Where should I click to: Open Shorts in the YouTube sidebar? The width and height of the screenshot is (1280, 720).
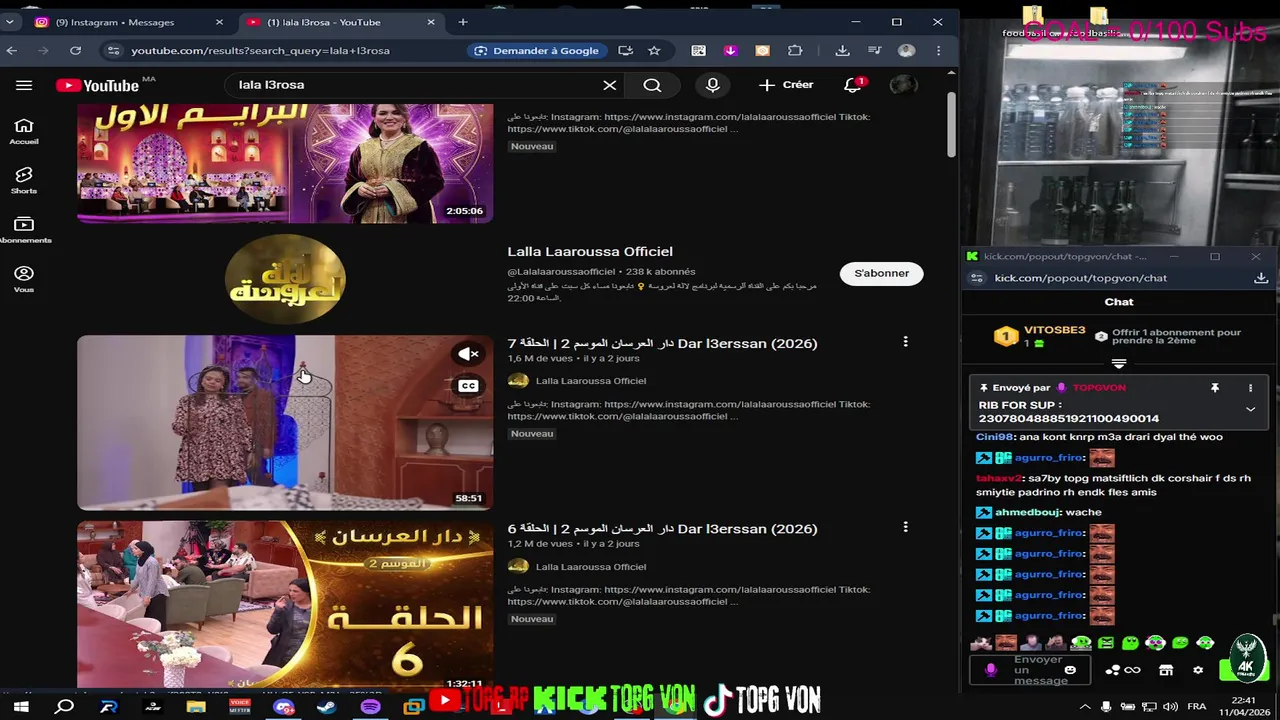click(24, 180)
